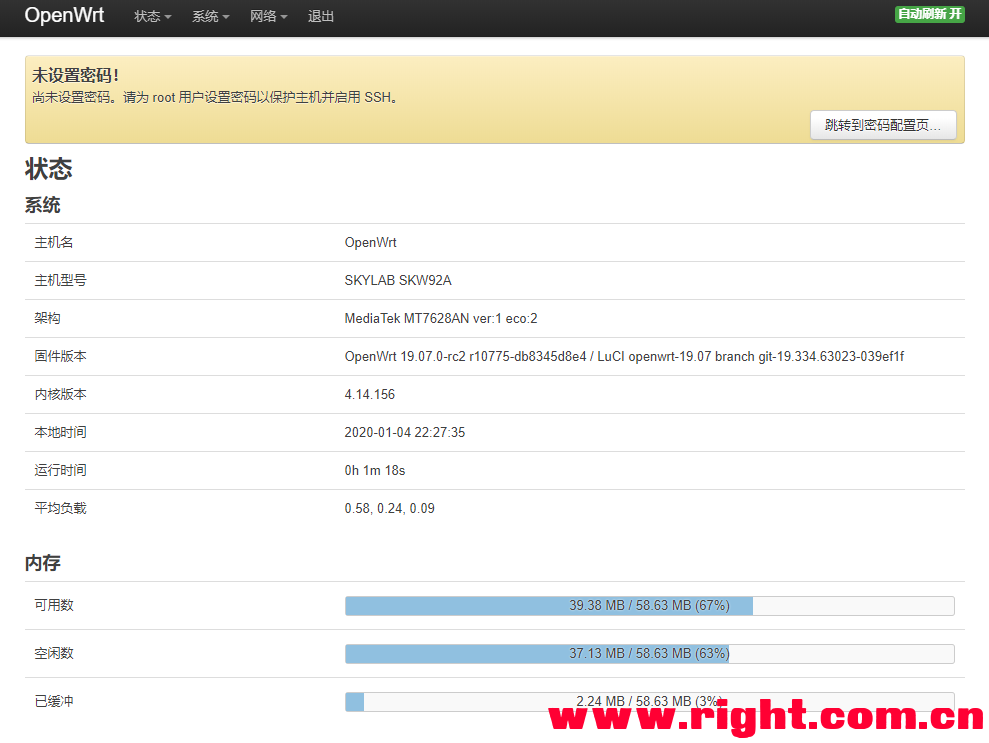The height and width of the screenshot is (743, 989).
Task: Toggle the 自动刷新 开 auto-refresh badge
Action: coord(929,14)
